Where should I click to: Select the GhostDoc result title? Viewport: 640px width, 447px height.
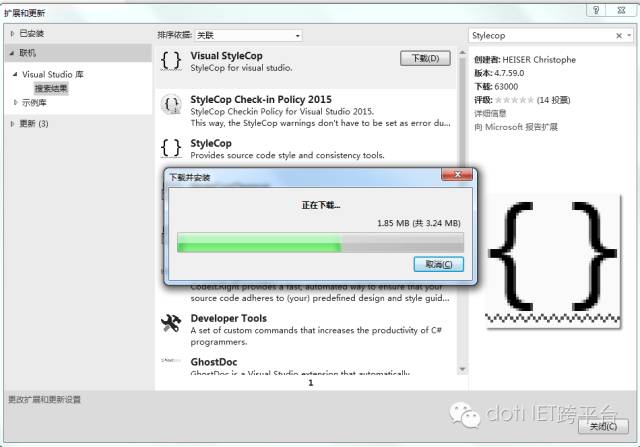point(214,362)
